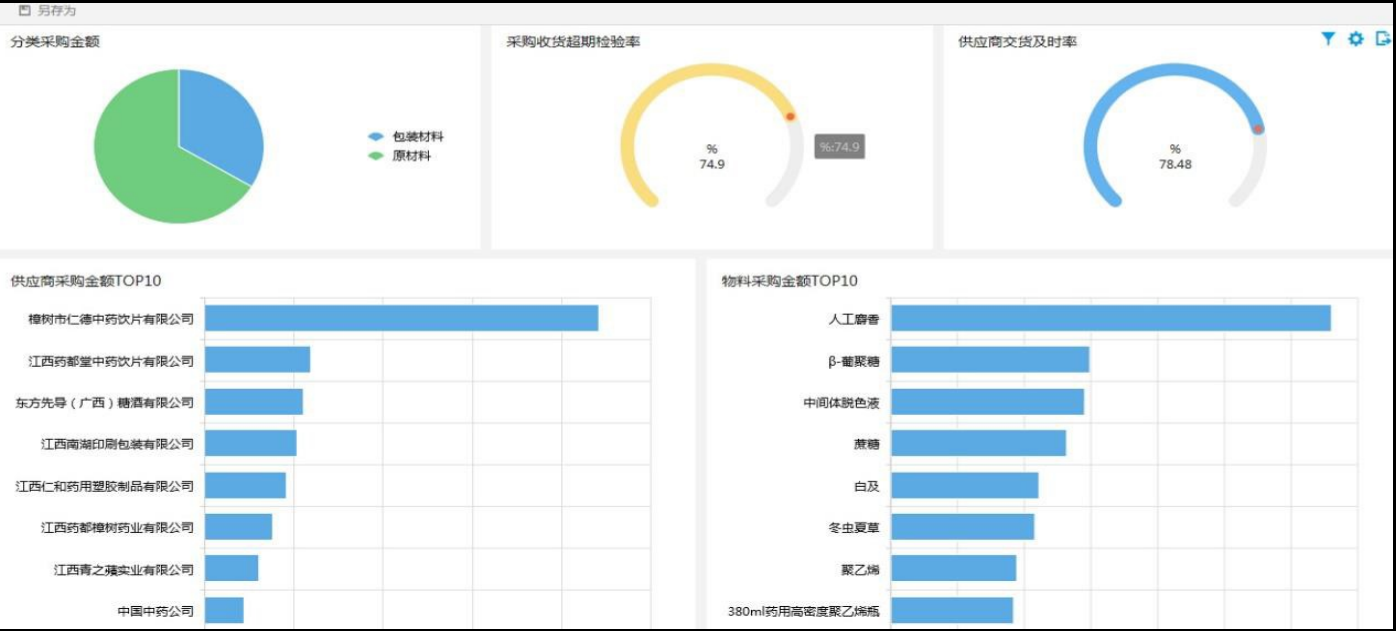1396x631 pixels.
Task: Select the 人工麝香 bar in material chart
Action: pyautogui.click(x=1110, y=318)
